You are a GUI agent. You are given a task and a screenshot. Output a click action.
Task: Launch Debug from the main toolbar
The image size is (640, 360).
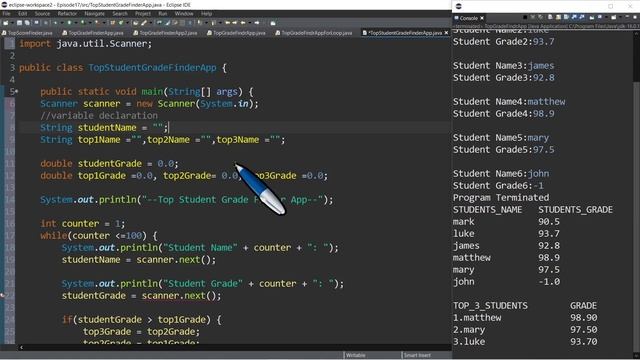(56, 23)
